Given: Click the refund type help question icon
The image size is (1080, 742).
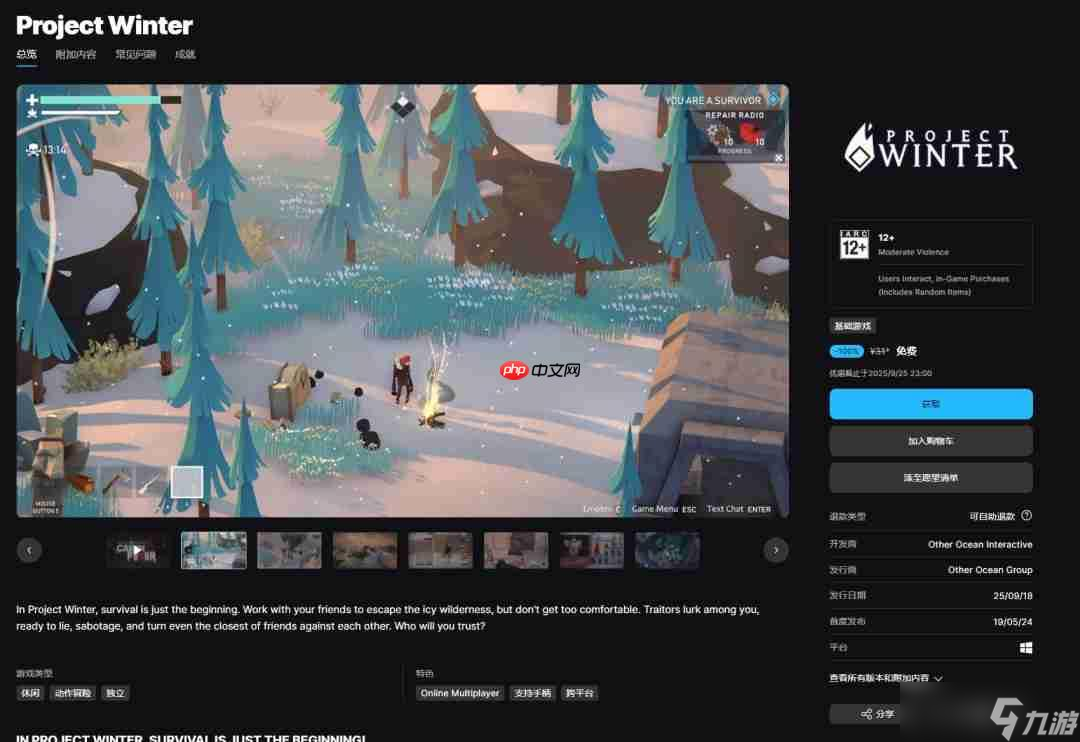Looking at the screenshot, I should 1026,515.
